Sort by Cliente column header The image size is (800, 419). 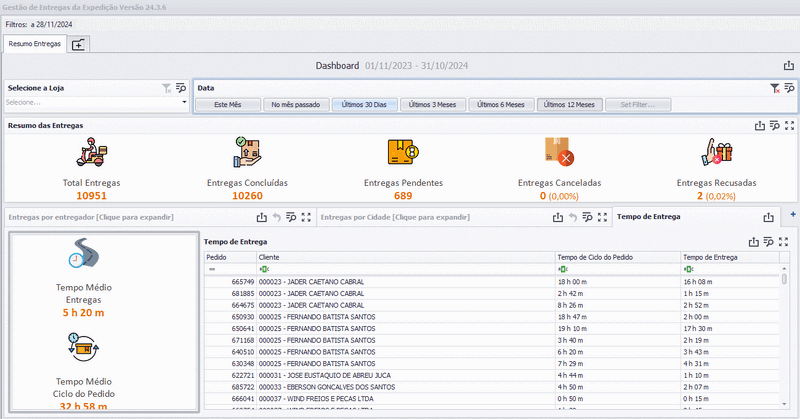coord(406,257)
